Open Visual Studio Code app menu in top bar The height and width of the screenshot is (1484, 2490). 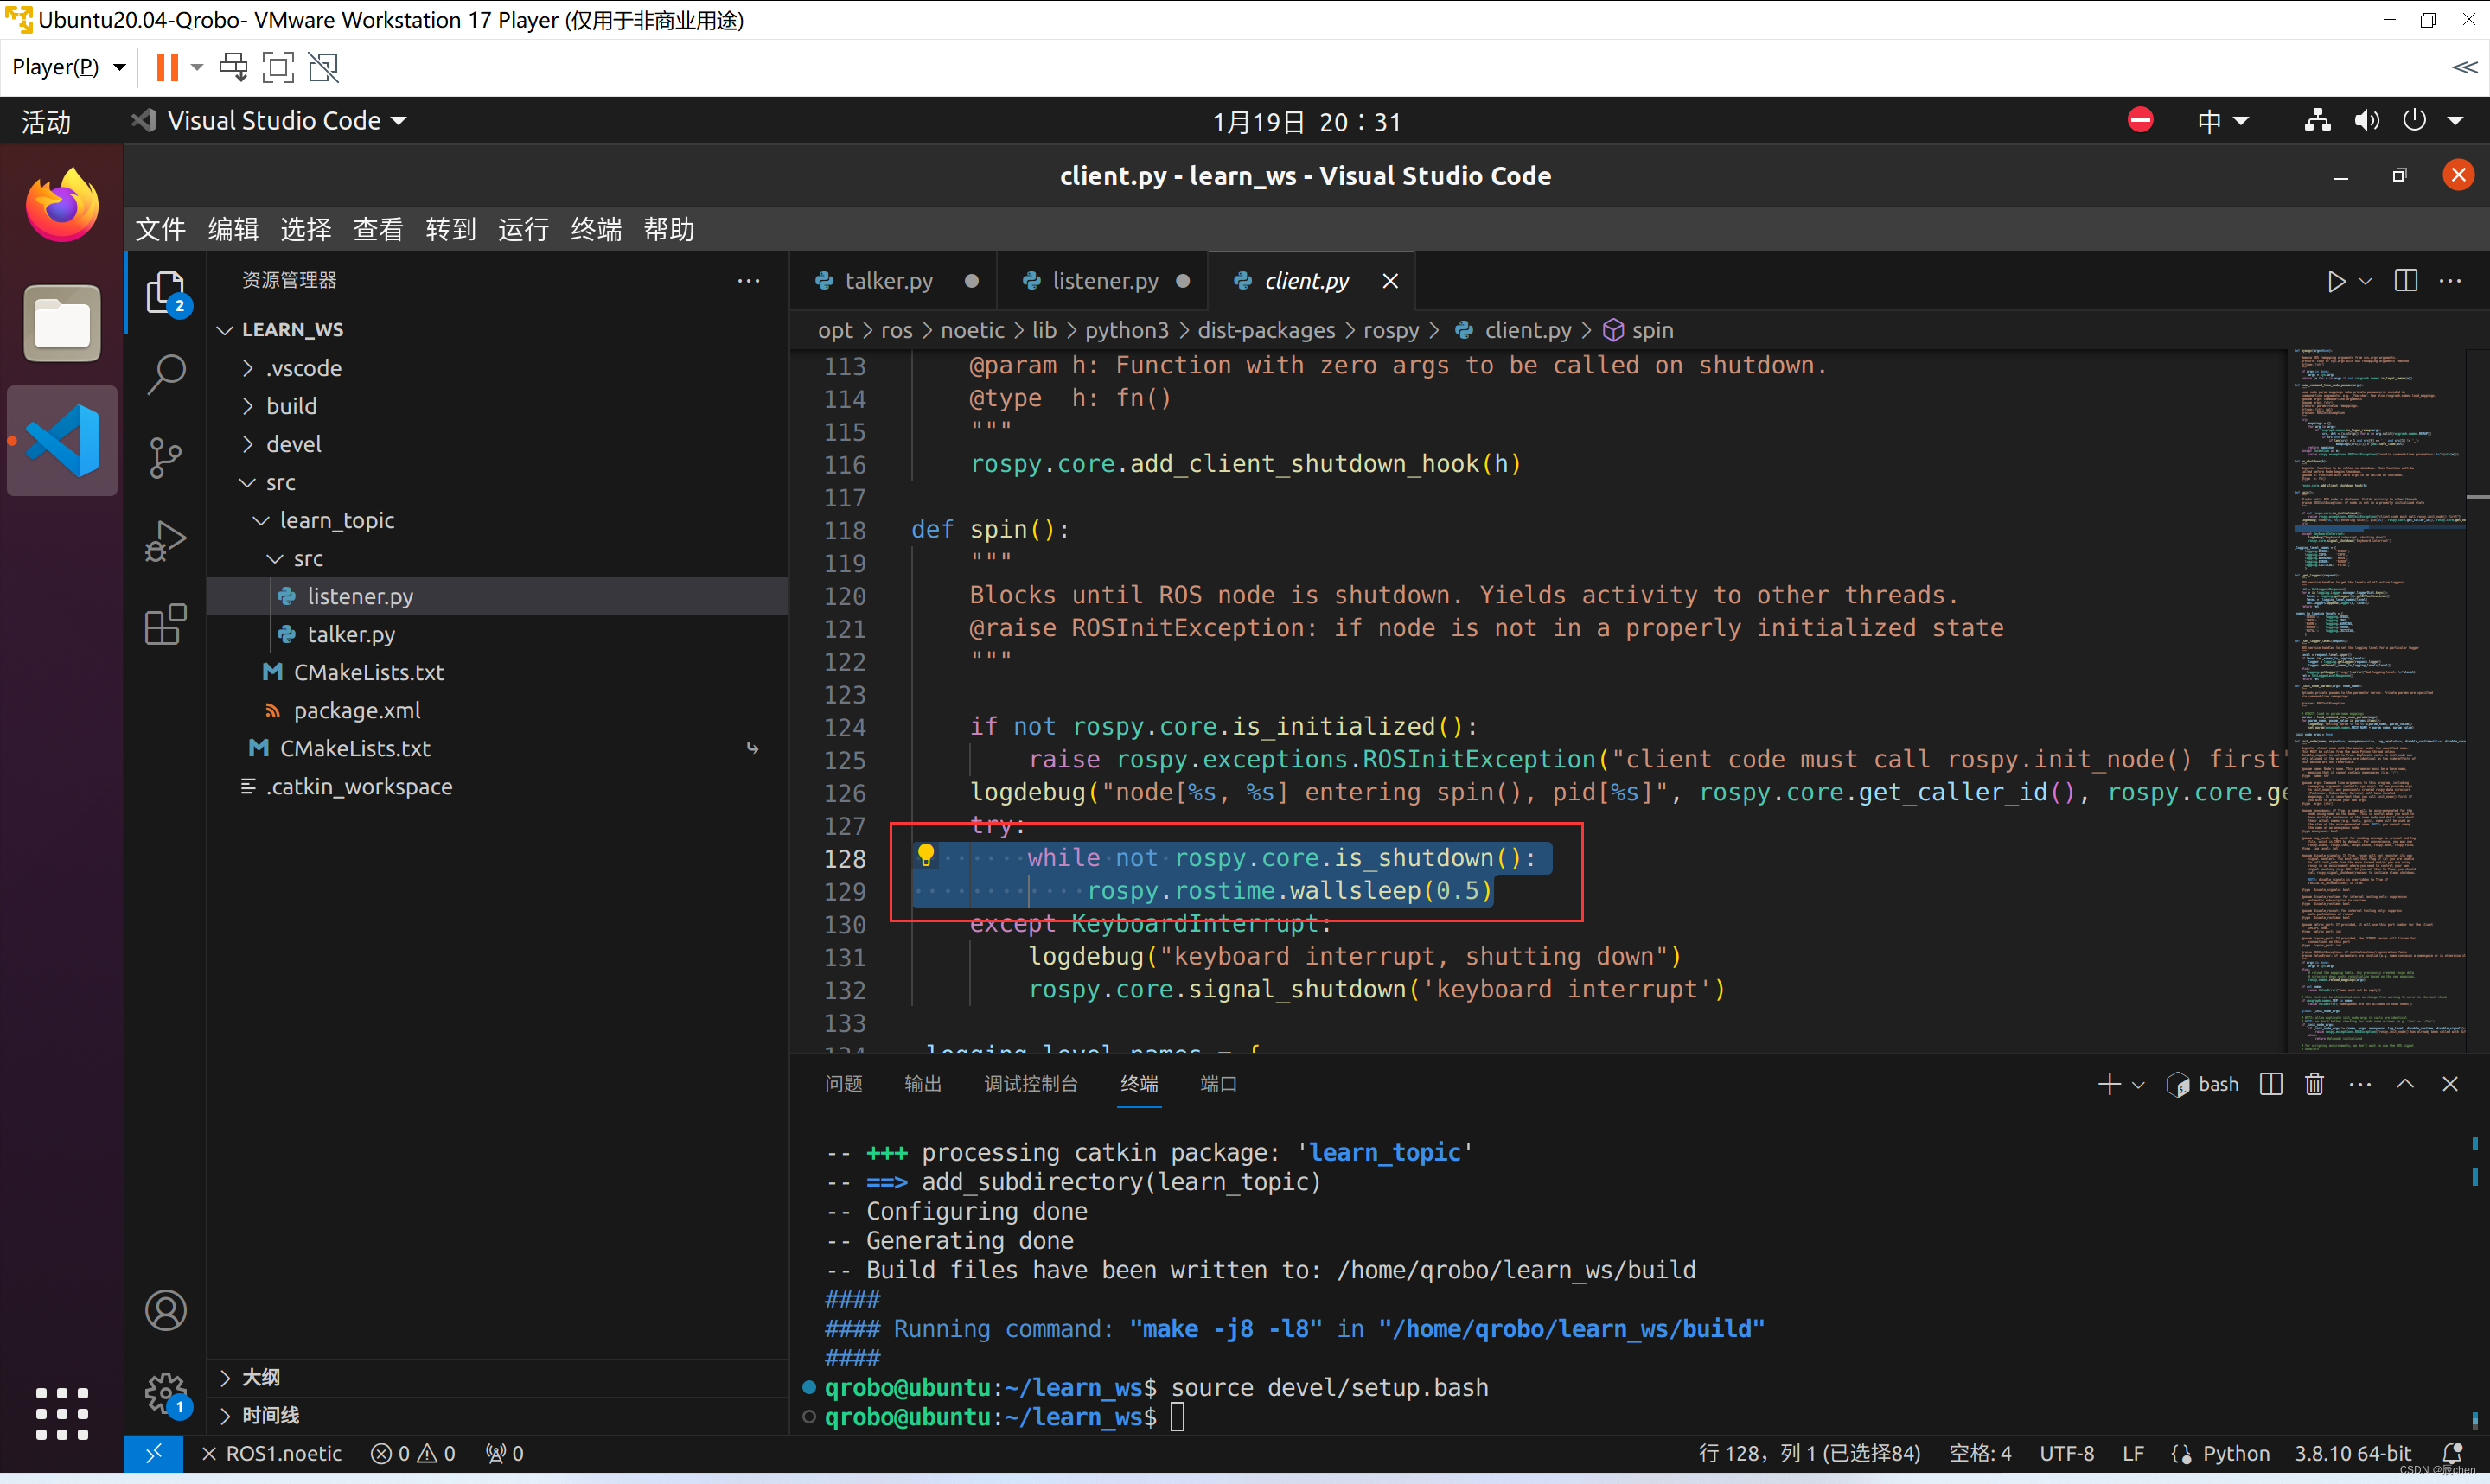point(270,121)
